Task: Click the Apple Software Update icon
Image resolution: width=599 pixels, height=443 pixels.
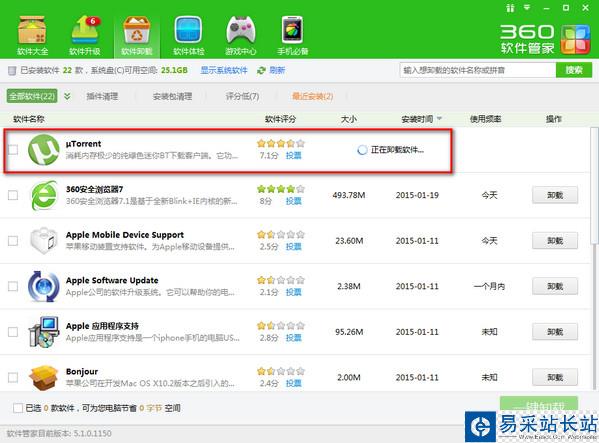Action: (x=44, y=286)
